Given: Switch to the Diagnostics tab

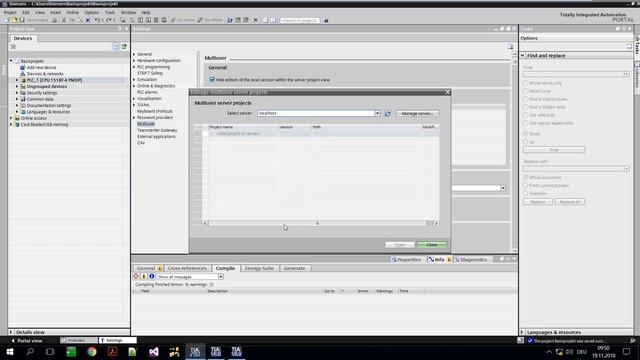Looking at the screenshot, I should point(471,260).
